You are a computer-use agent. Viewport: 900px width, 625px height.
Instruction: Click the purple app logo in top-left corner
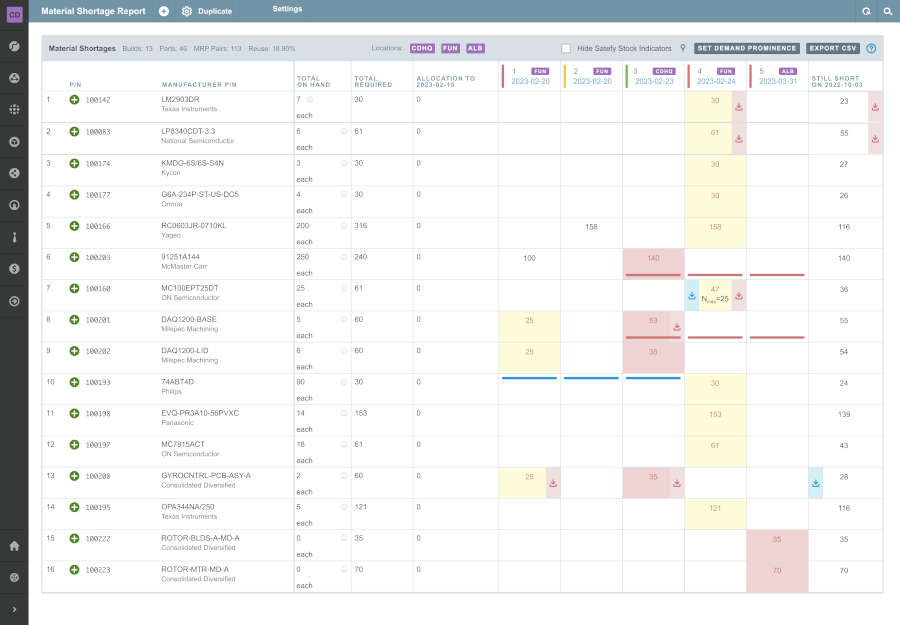14,14
